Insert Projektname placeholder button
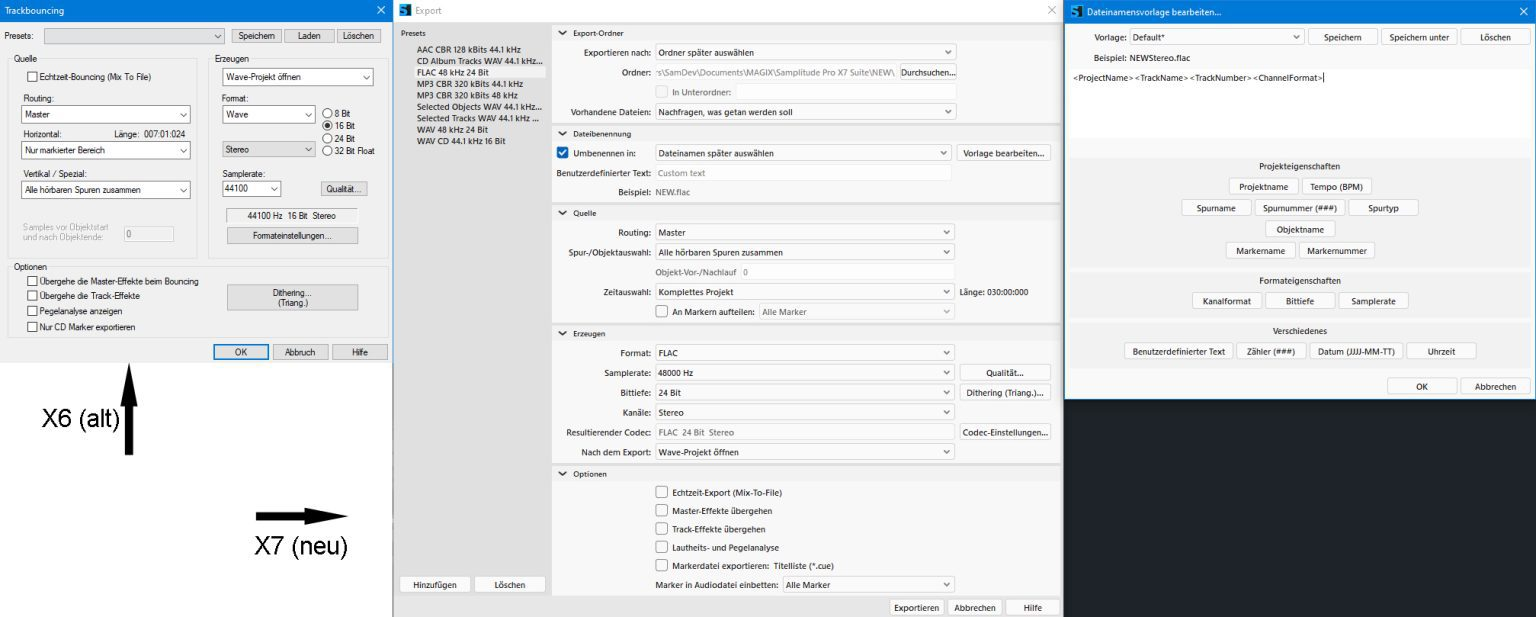The height and width of the screenshot is (617, 1536). (x=1263, y=187)
